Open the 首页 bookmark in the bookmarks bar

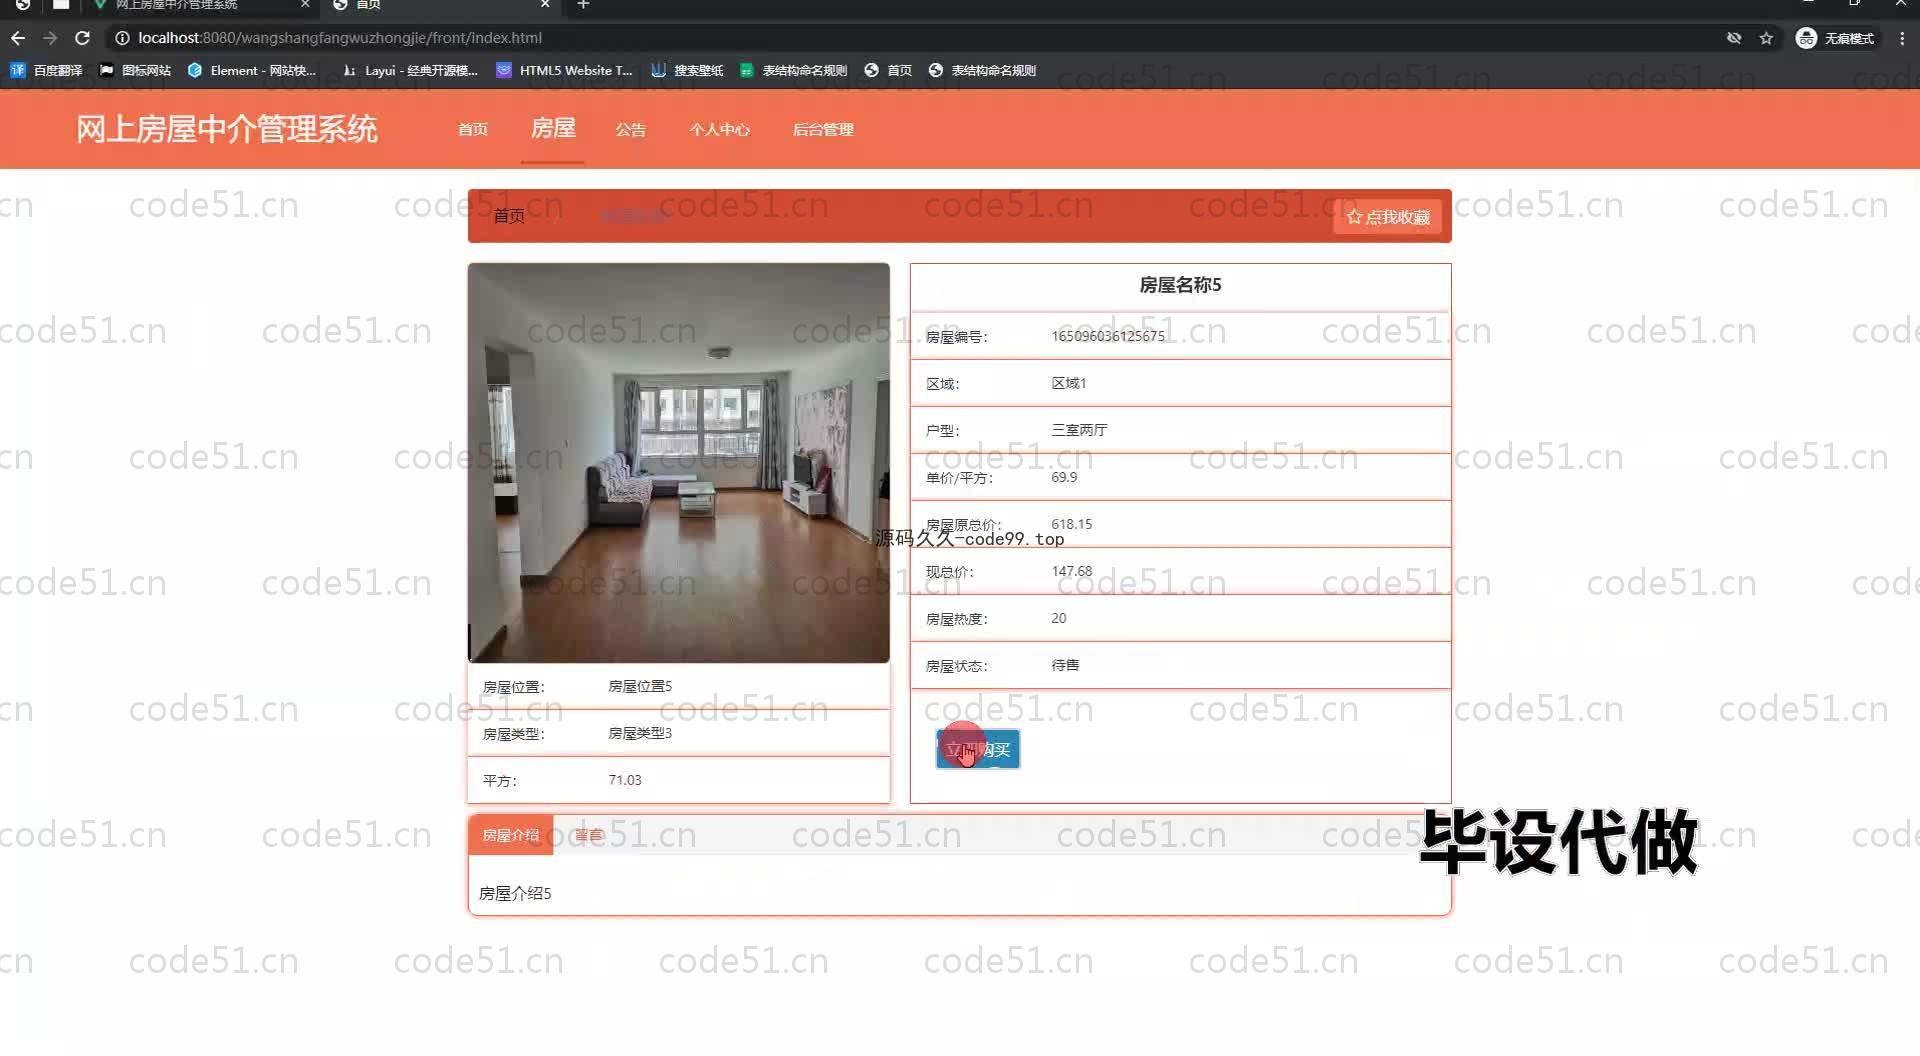pyautogui.click(x=888, y=70)
